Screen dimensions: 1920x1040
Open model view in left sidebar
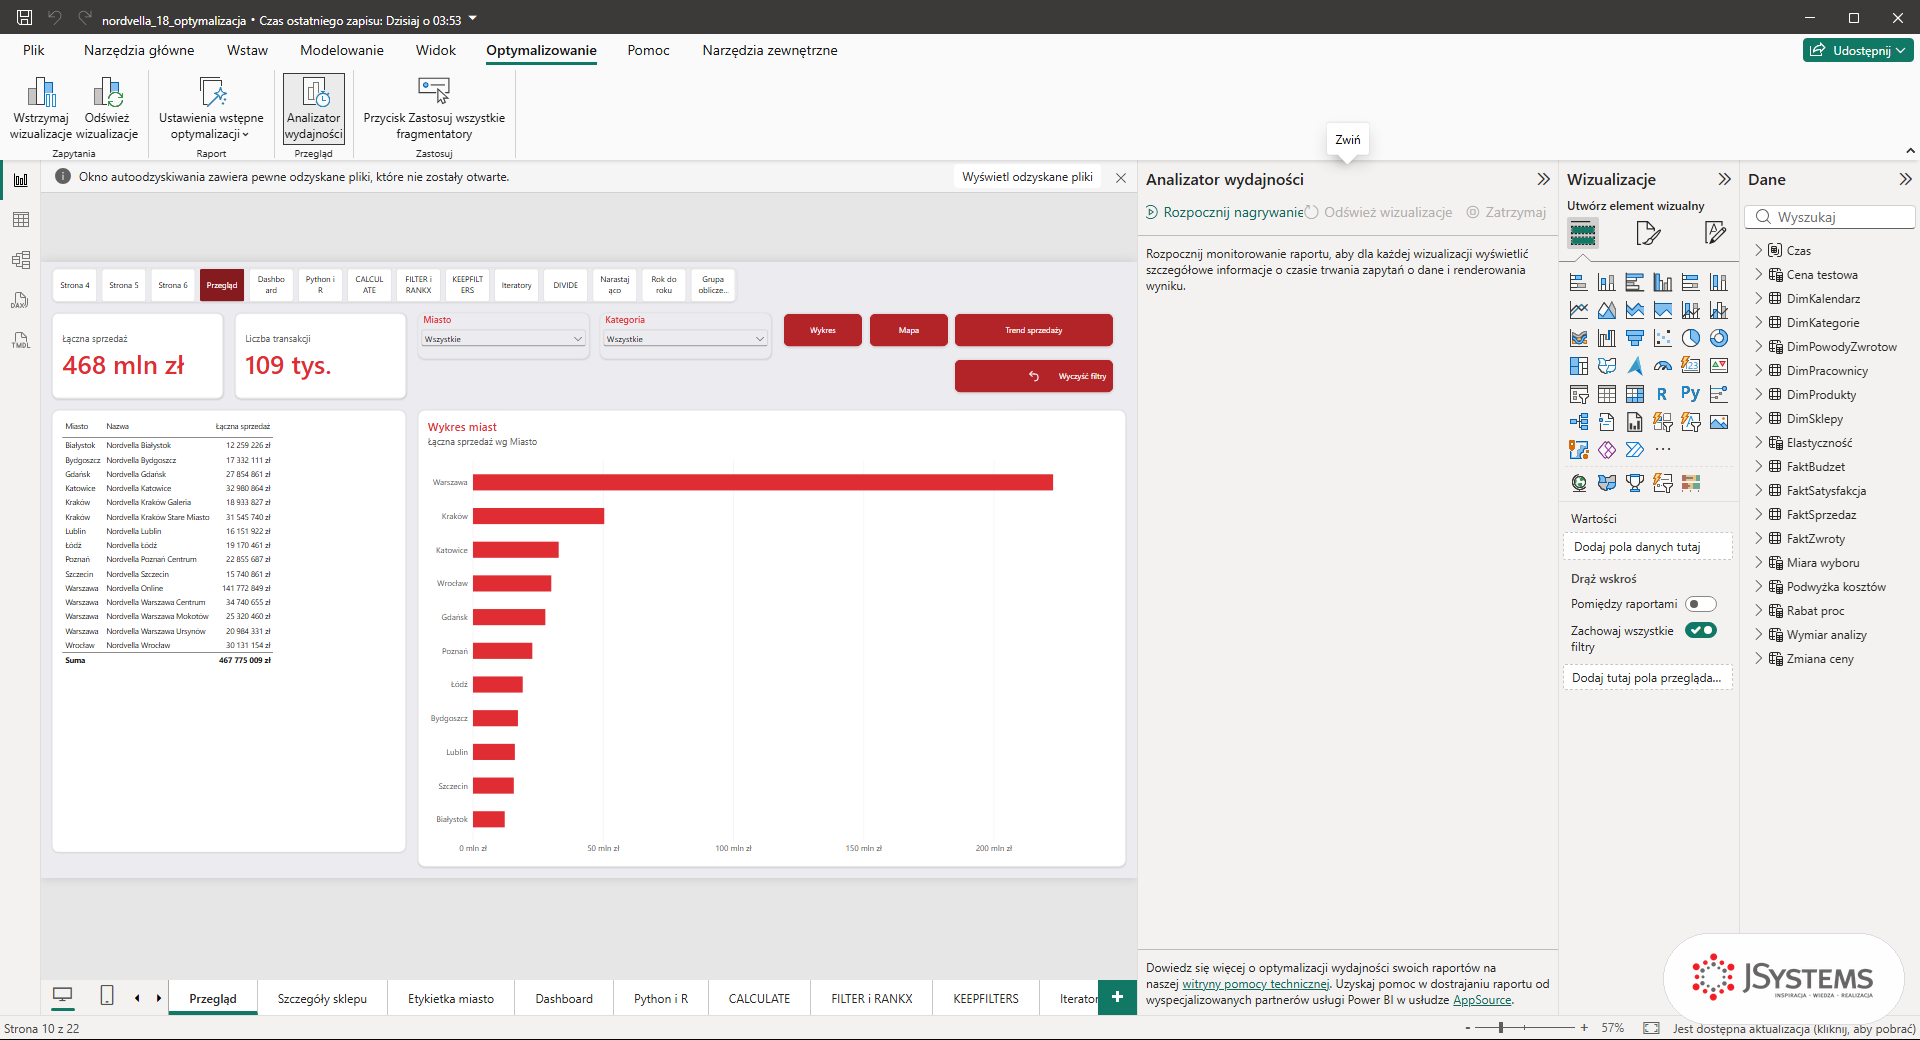pyautogui.click(x=21, y=260)
